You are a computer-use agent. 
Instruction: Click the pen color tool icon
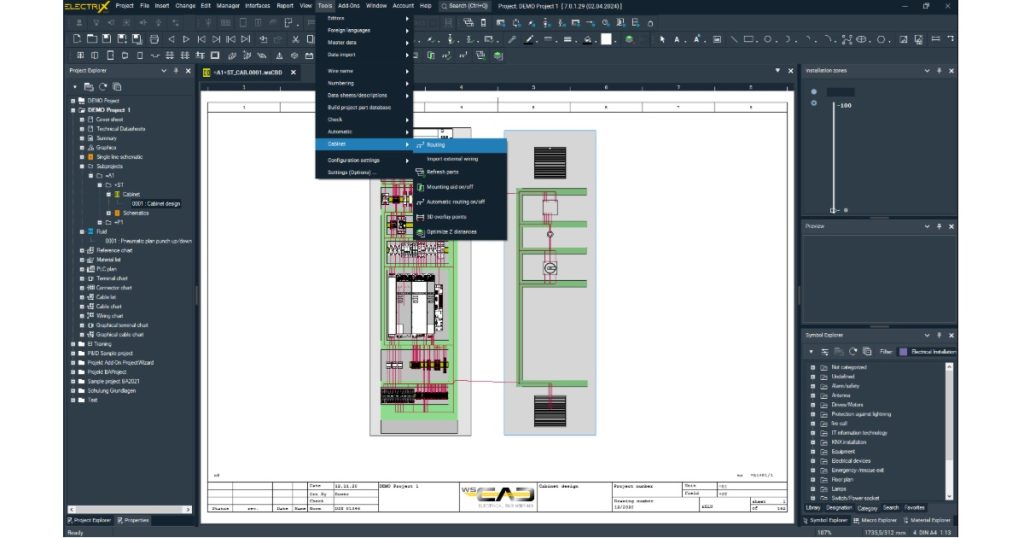[530, 39]
